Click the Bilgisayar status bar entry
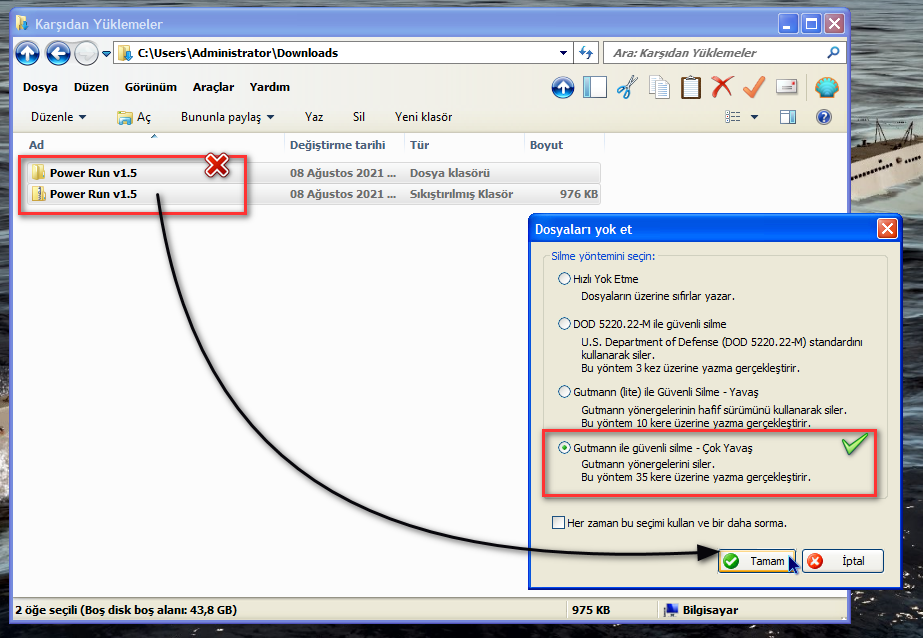The image size is (923, 638). click(702, 610)
